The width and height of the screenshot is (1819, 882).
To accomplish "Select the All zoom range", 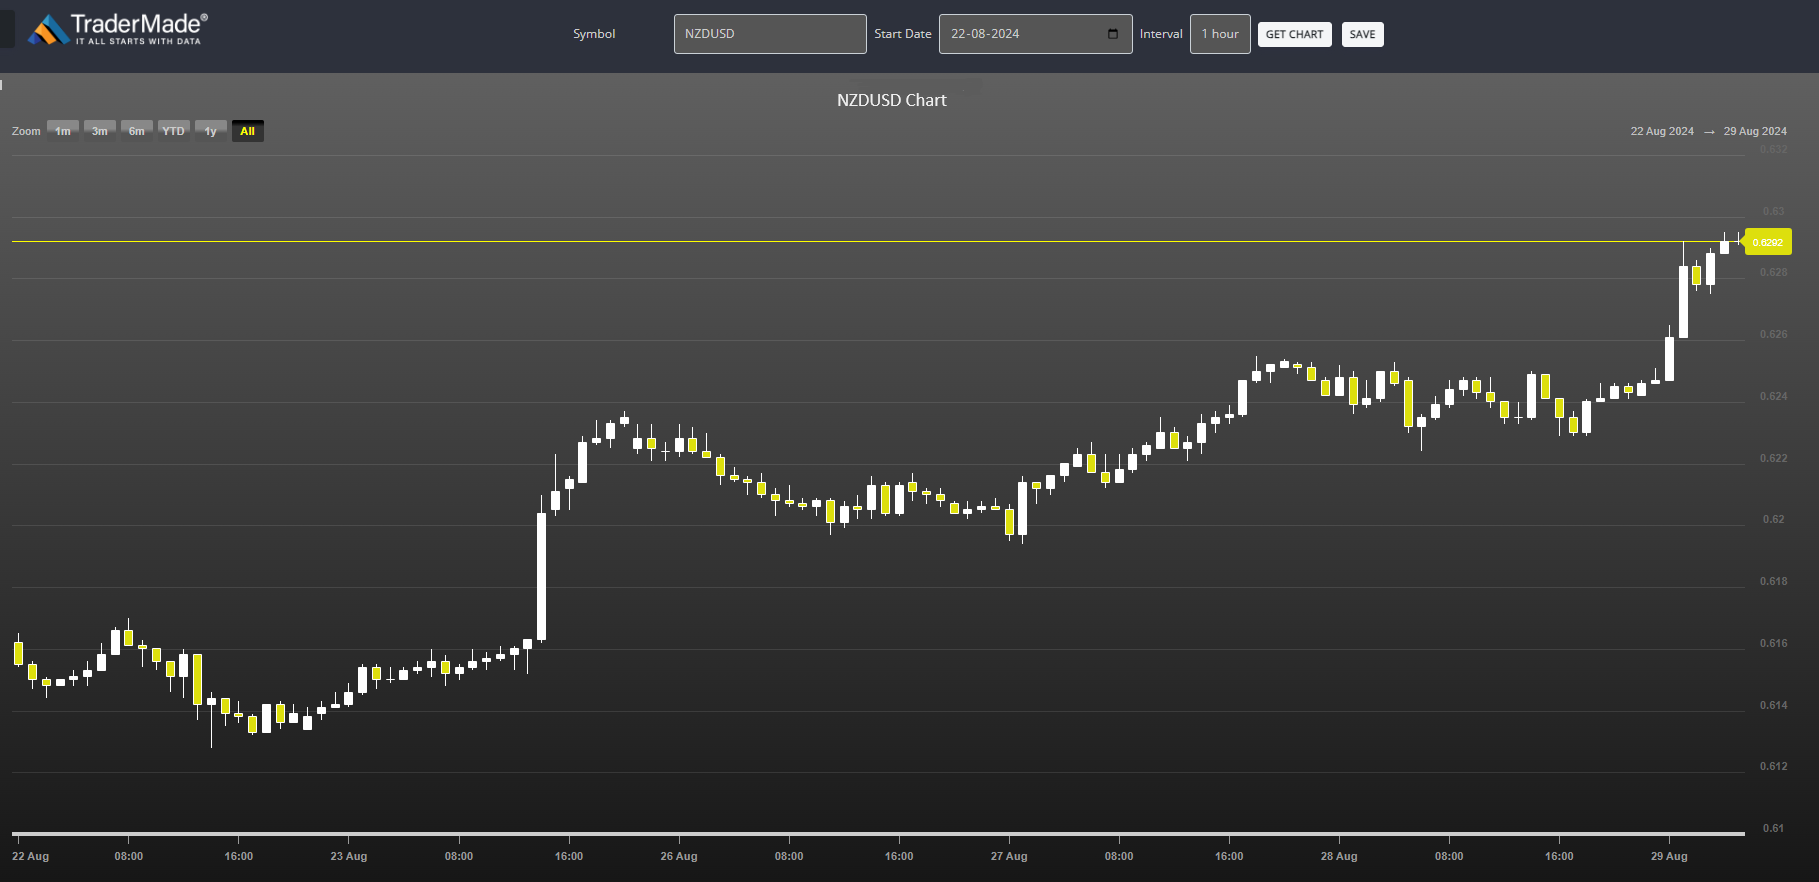I will point(248,131).
